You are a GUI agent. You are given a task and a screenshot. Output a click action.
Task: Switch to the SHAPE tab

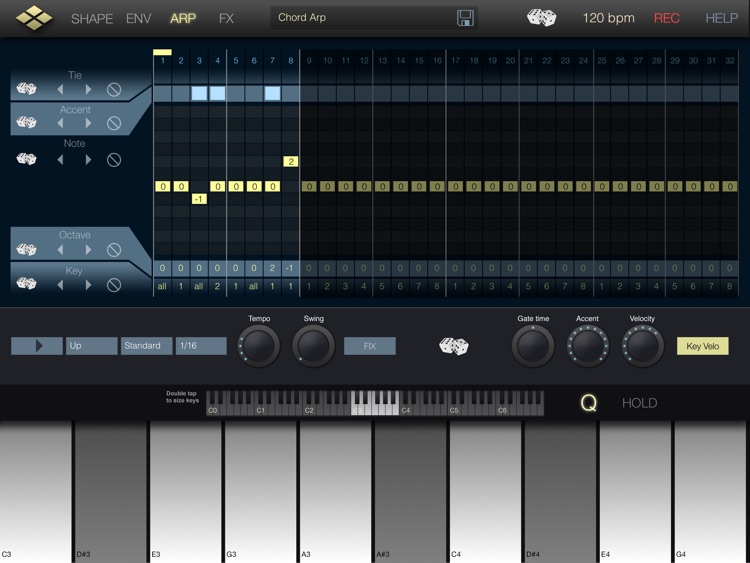pyautogui.click(x=92, y=19)
